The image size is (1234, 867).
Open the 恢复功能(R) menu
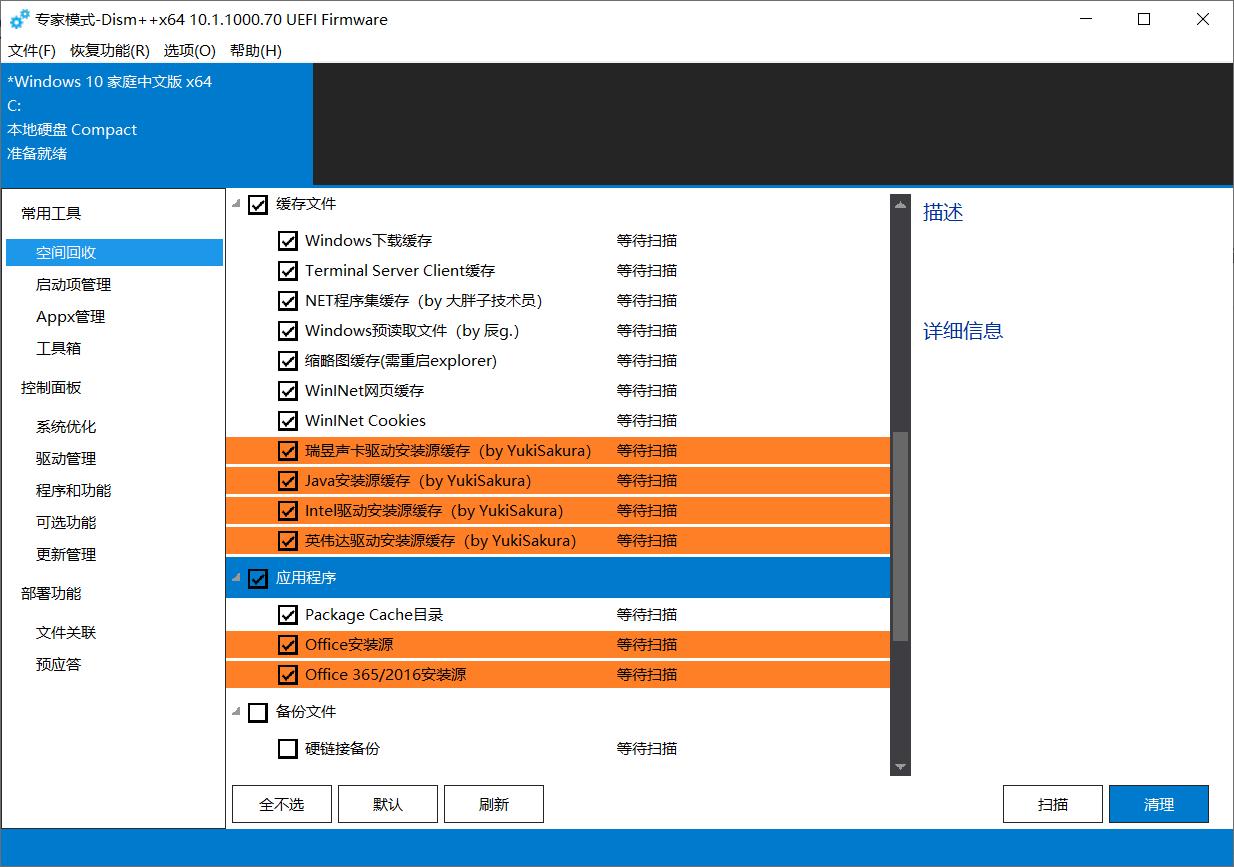pos(110,51)
